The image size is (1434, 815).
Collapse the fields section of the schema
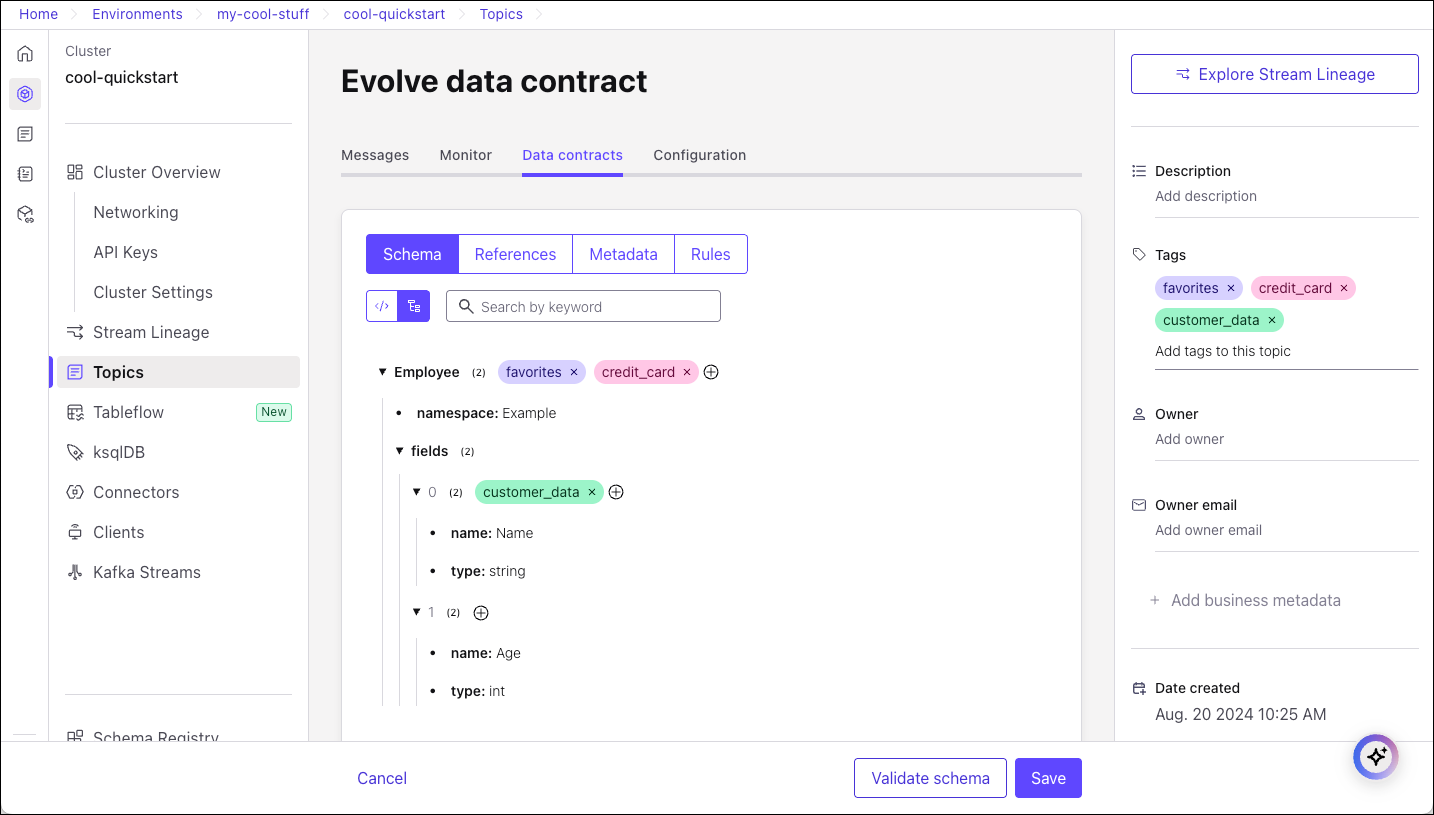point(399,451)
